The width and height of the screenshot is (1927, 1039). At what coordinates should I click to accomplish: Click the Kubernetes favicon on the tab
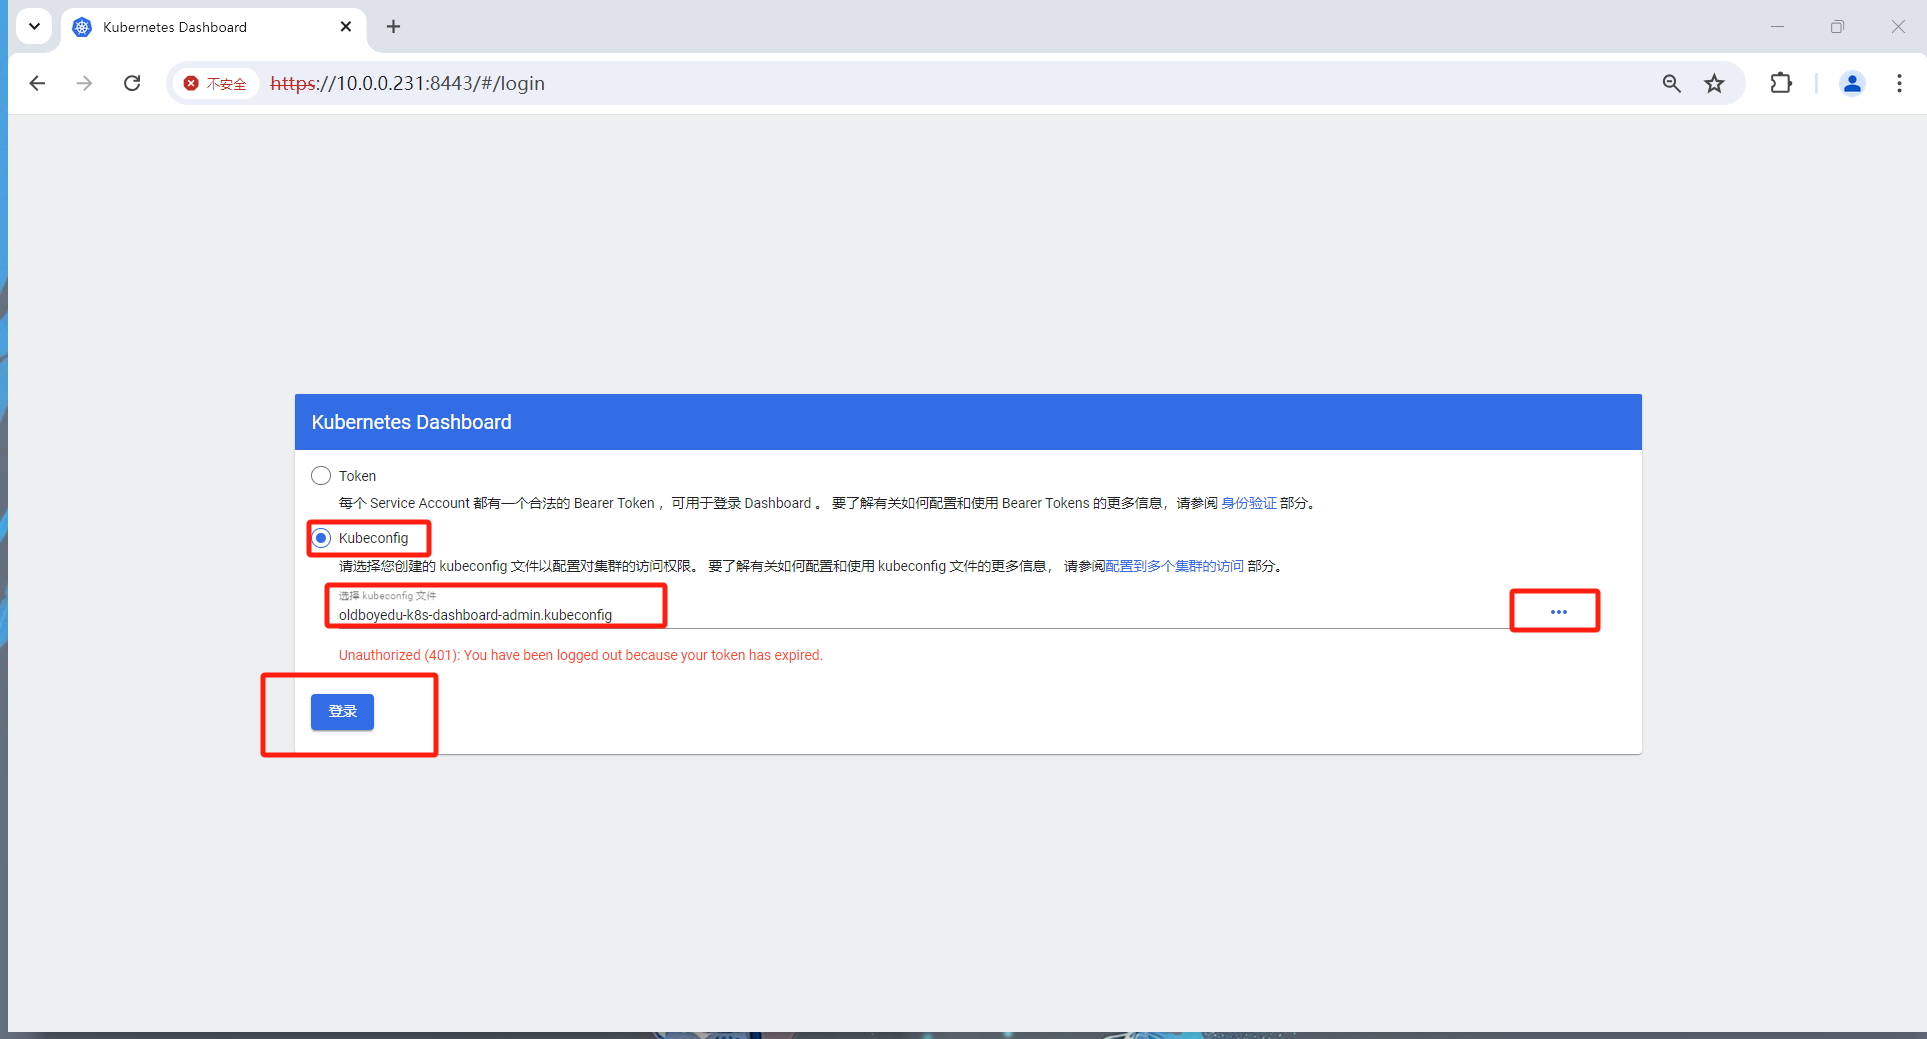(x=82, y=27)
